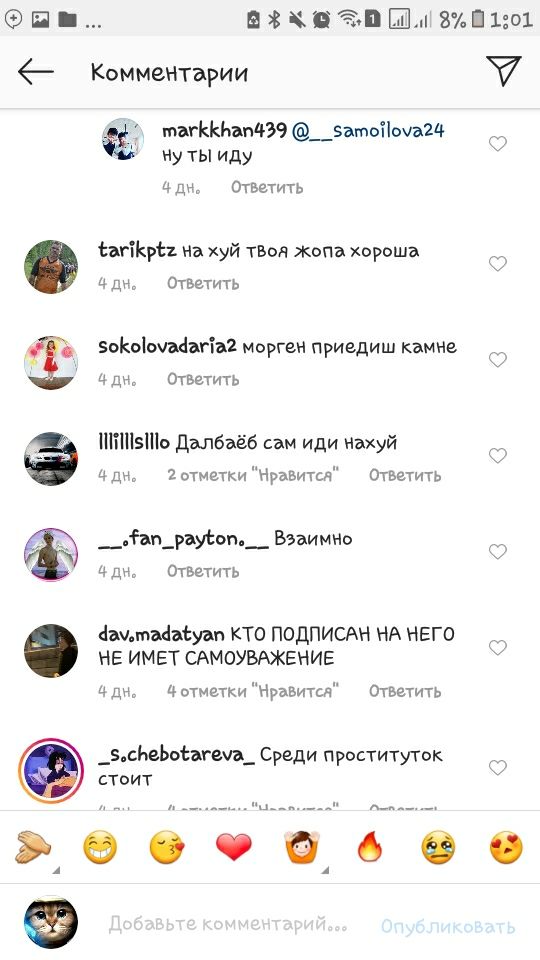Insert the fire emoji
540x960 pixels.
point(370,848)
